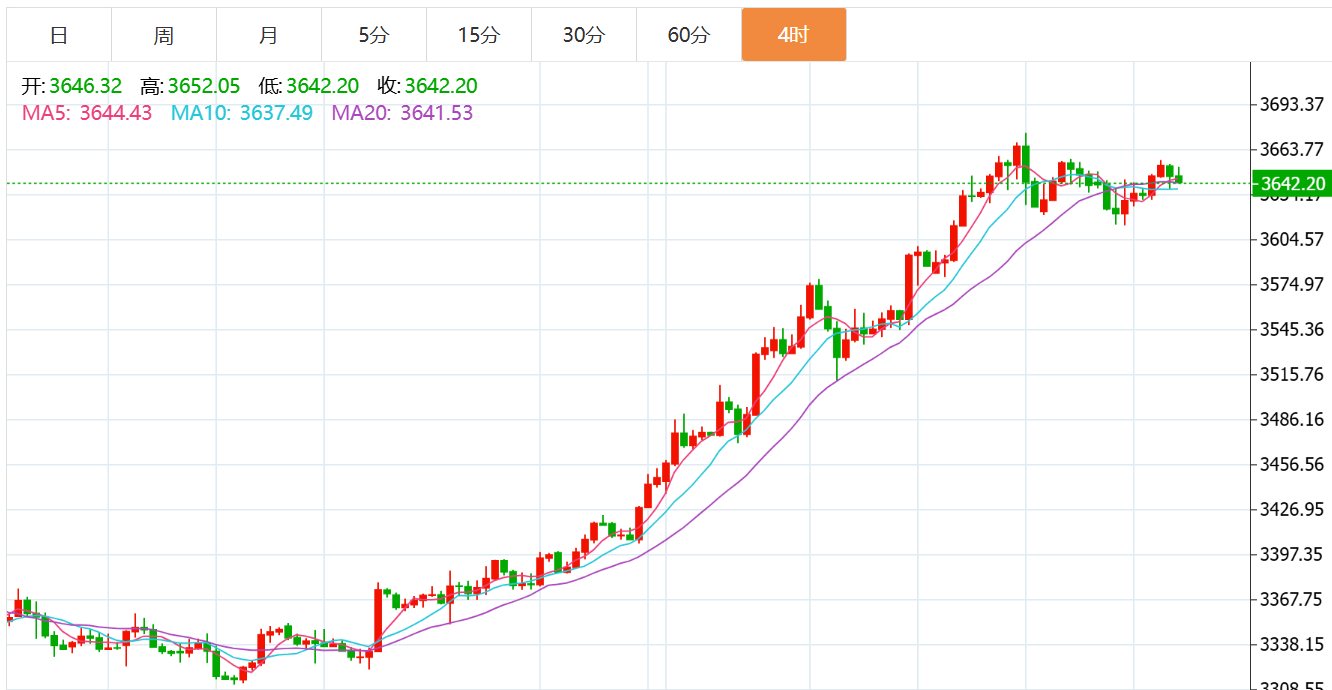Click the low price value next to 低:

click(322, 87)
